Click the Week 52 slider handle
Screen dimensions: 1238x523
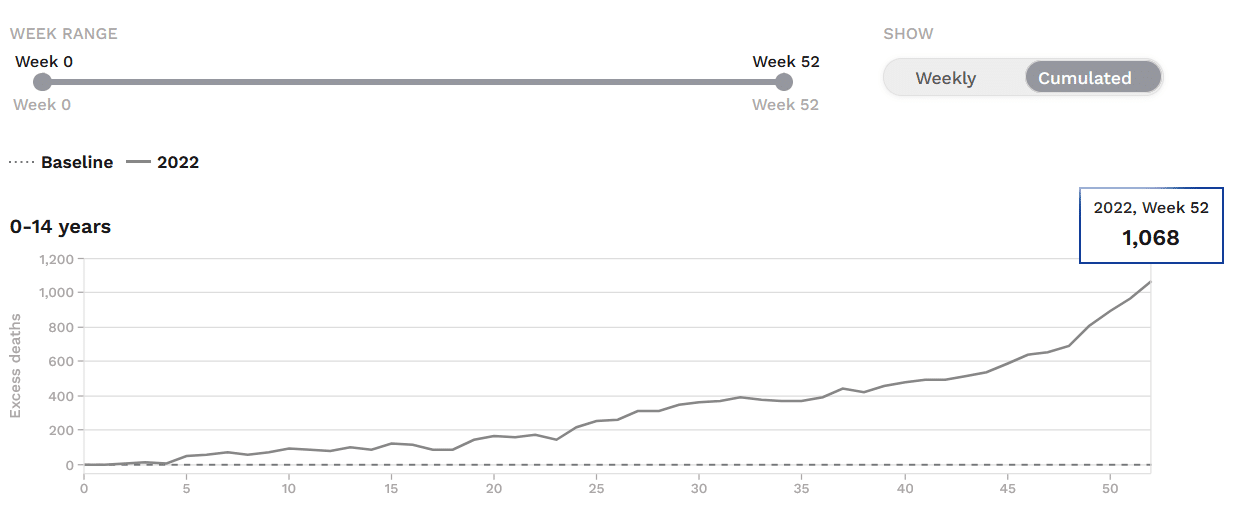(x=784, y=82)
